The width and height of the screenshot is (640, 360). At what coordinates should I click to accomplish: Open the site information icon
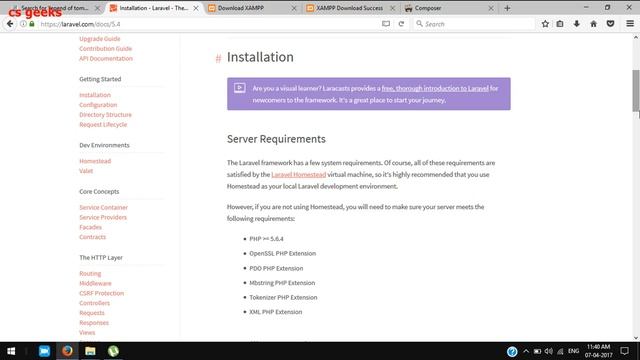click(23, 24)
